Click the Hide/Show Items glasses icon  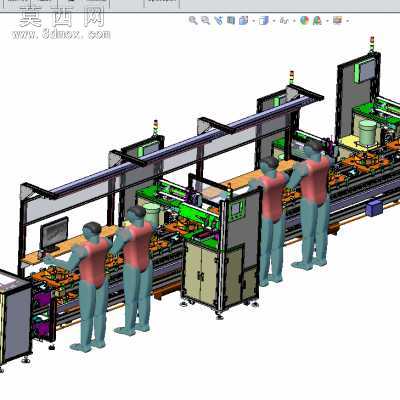tap(284, 21)
